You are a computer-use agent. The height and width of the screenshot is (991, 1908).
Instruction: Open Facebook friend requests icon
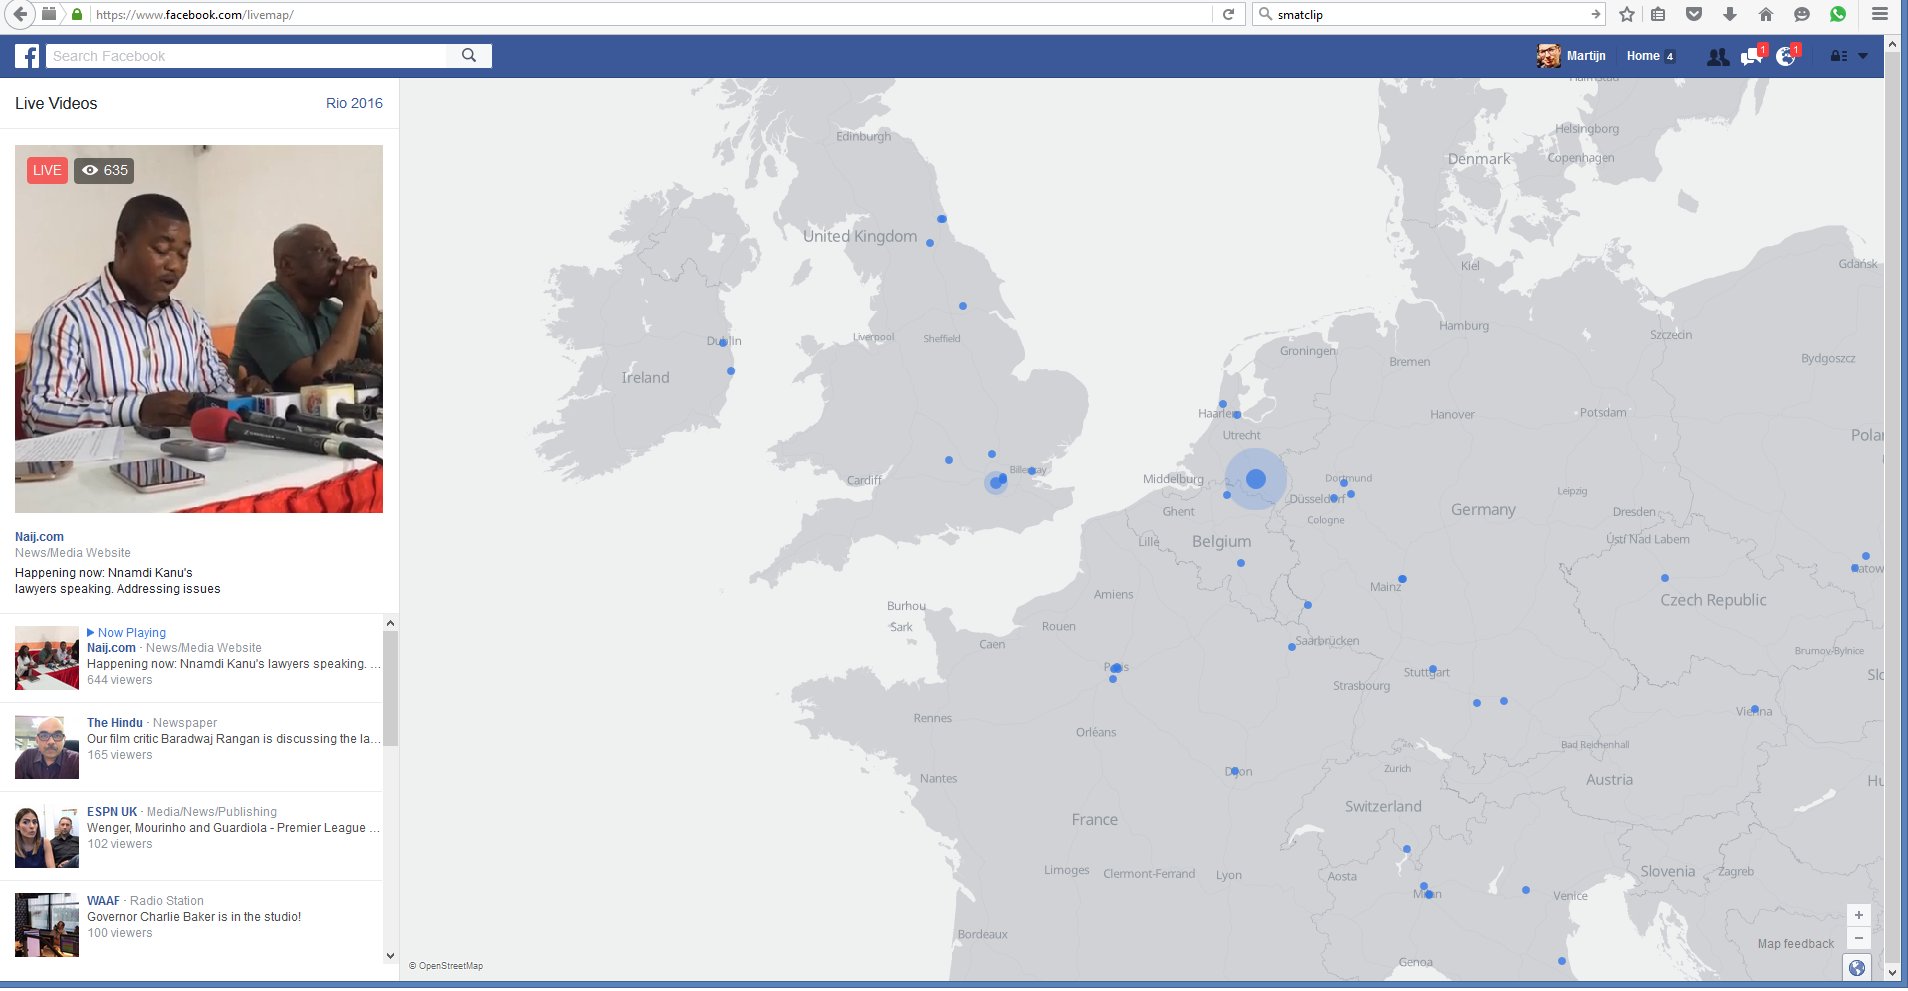click(1718, 57)
